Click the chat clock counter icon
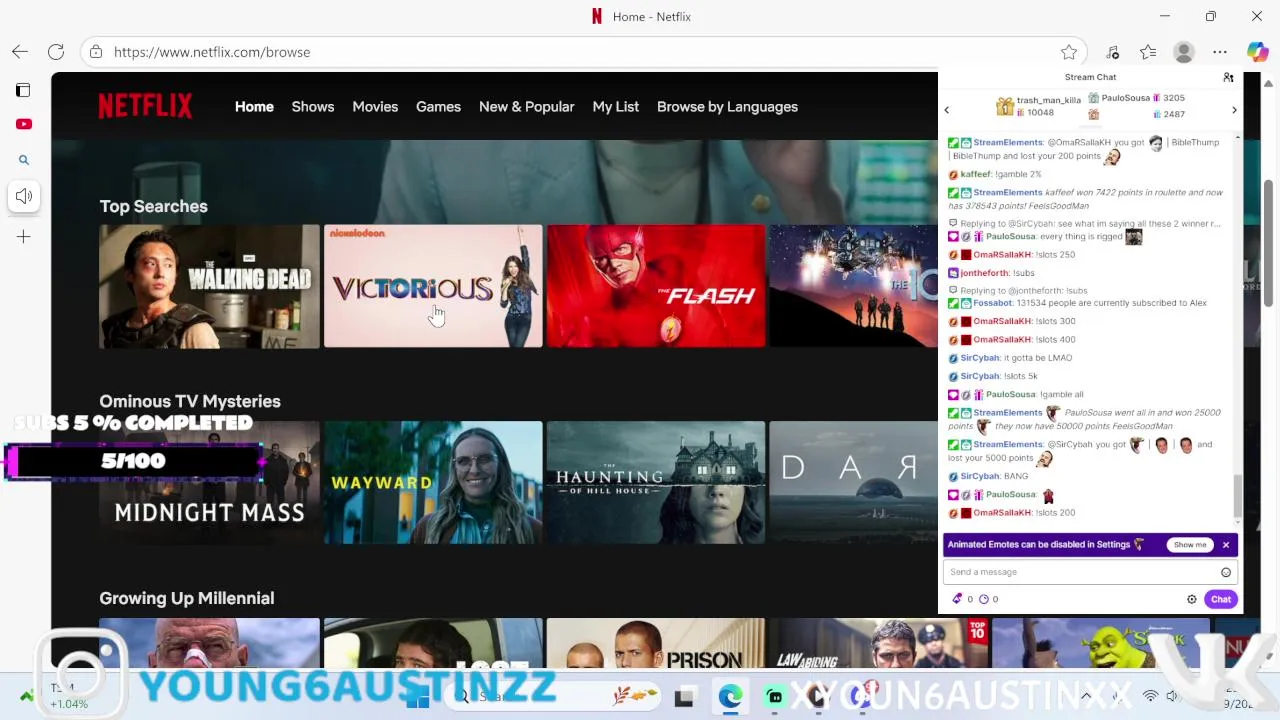Screen dimensions: 1280x720 pos(983,599)
